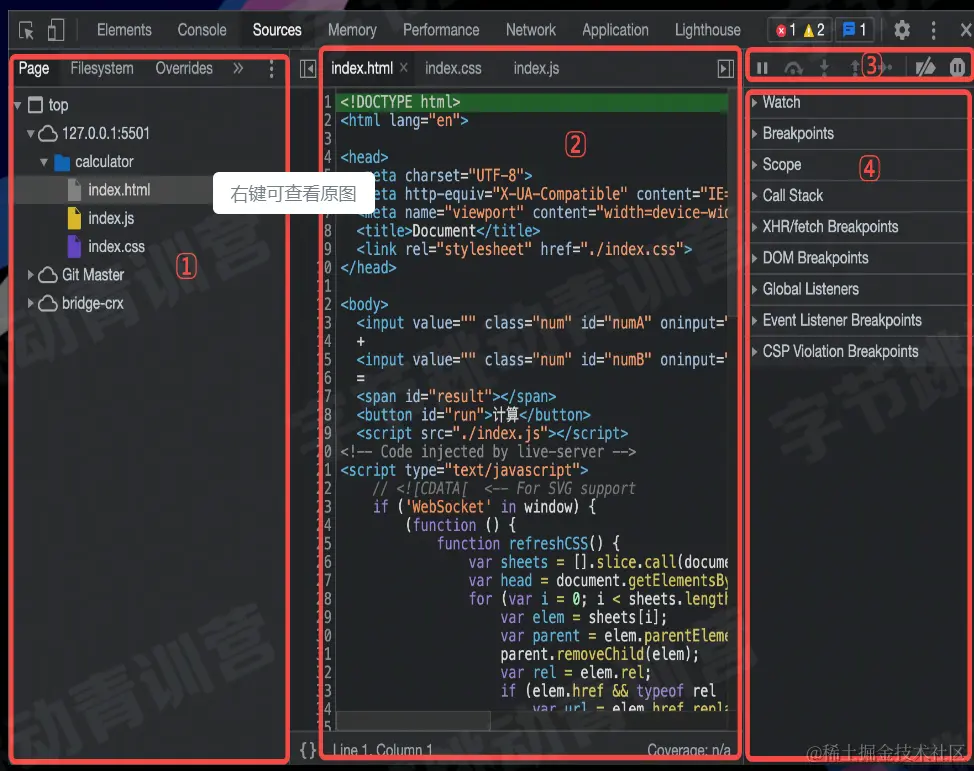The image size is (974, 771).
Task: Open the Application tab
Action: tap(615, 30)
